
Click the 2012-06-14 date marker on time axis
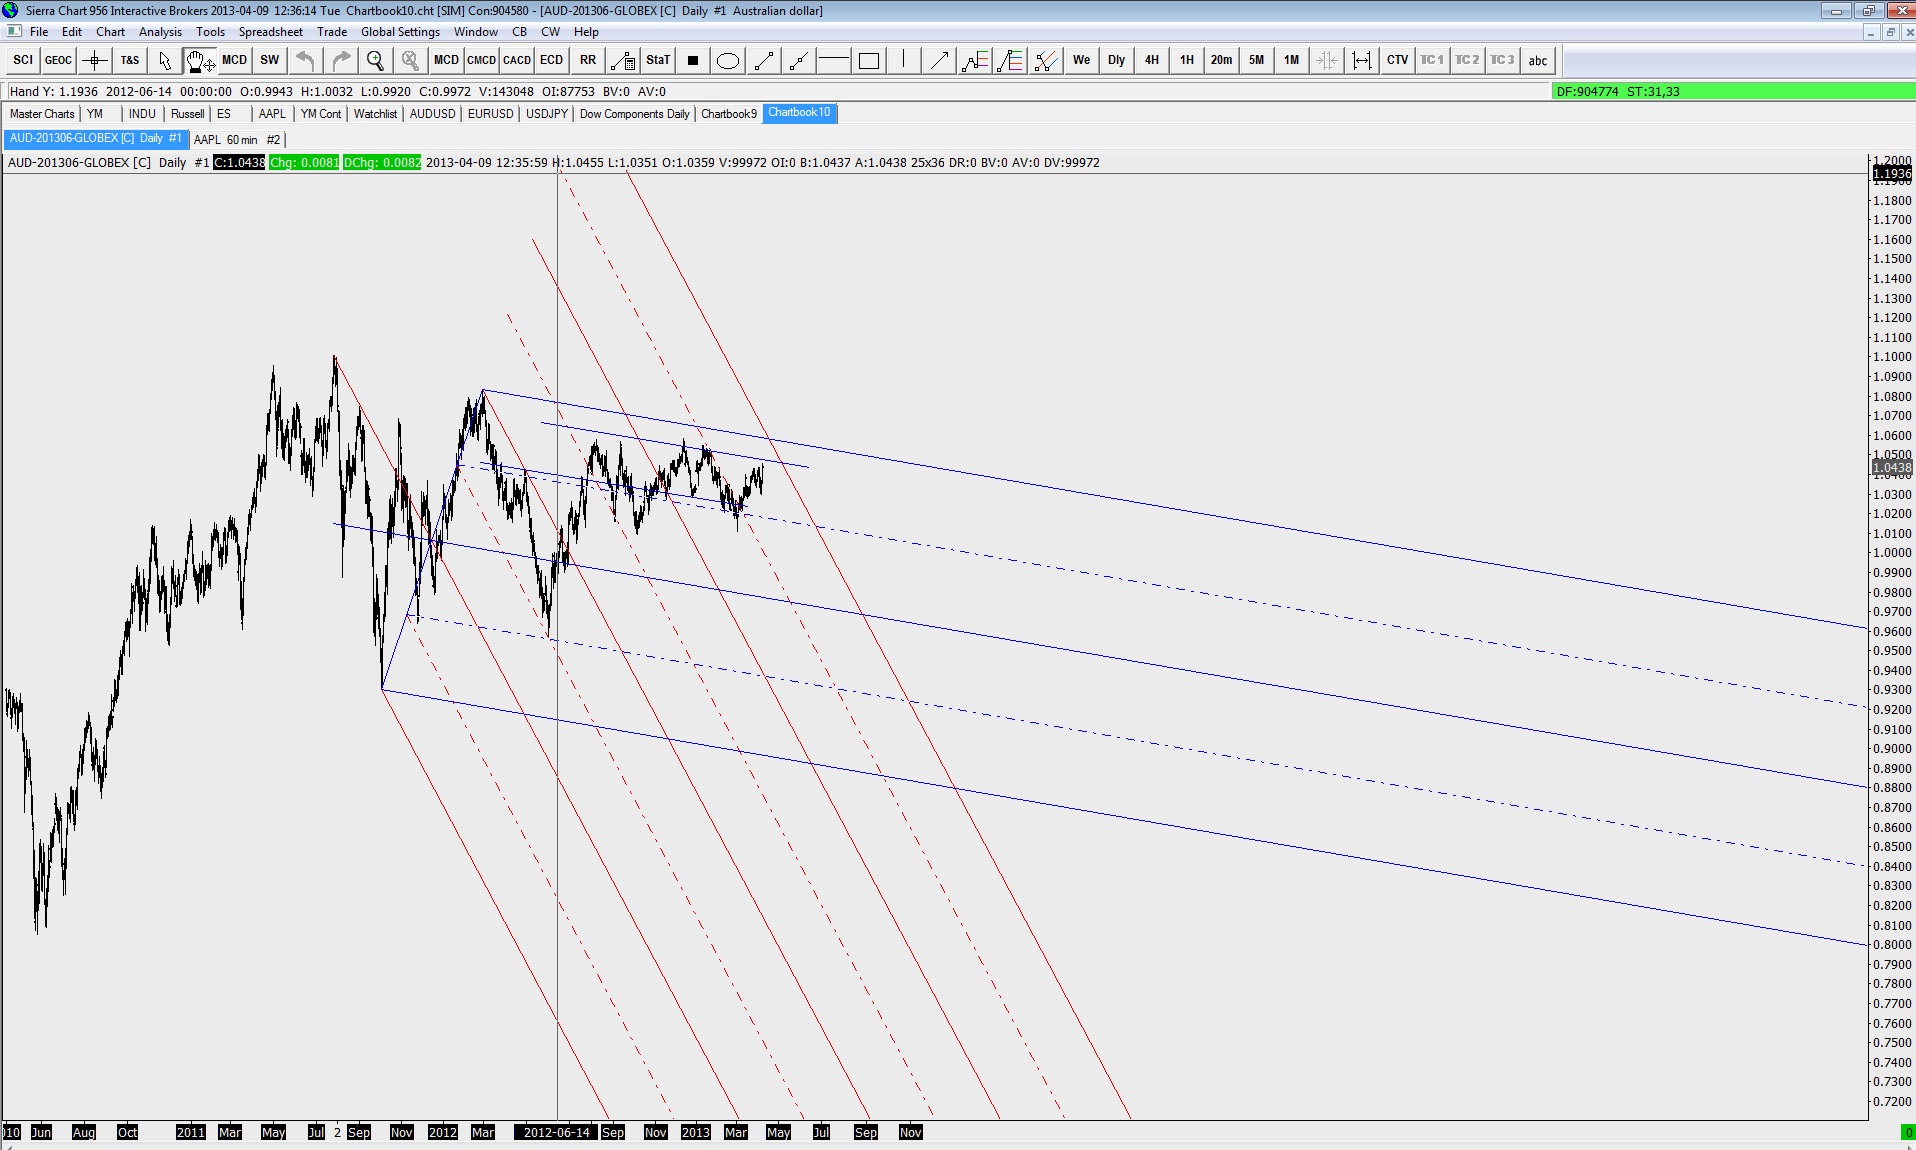coord(556,1132)
